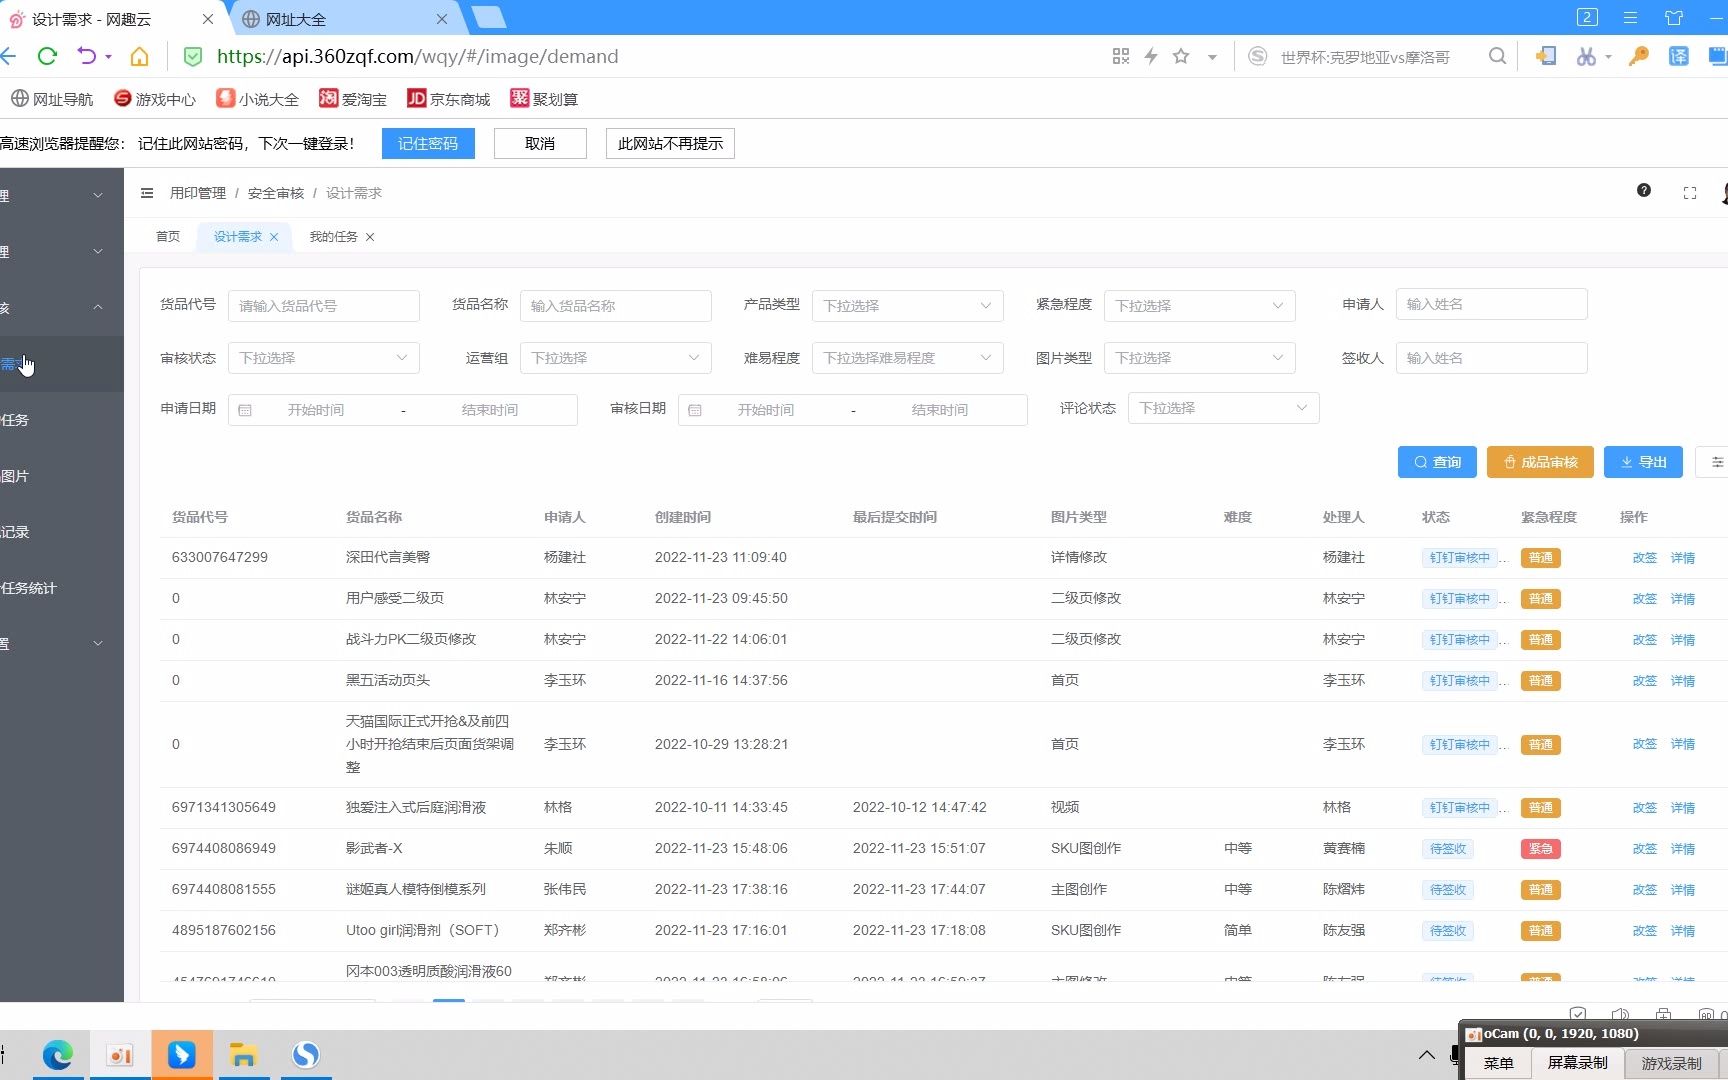Open the column settings icon beside 导出
Image resolution: width=1728 pixels, height=1080 pixels.
click(x=1716, y=462)
